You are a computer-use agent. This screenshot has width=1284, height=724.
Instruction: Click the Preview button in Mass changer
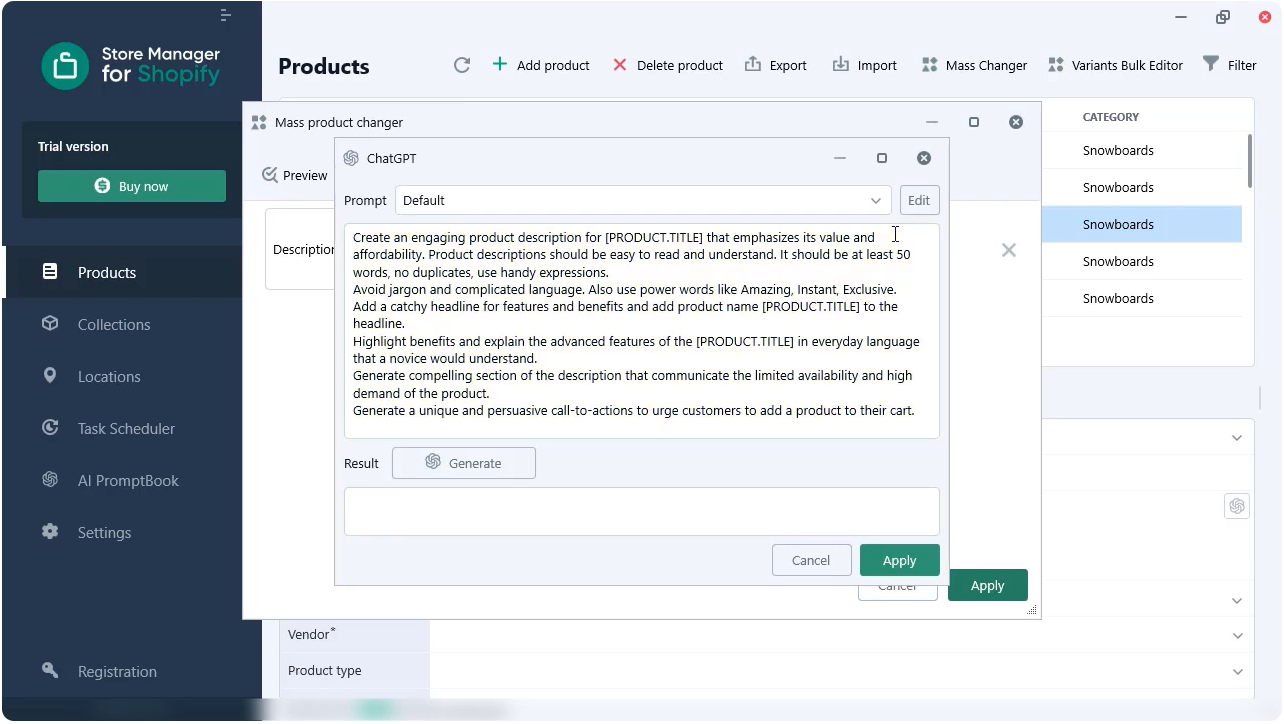(x=295, y=175)
